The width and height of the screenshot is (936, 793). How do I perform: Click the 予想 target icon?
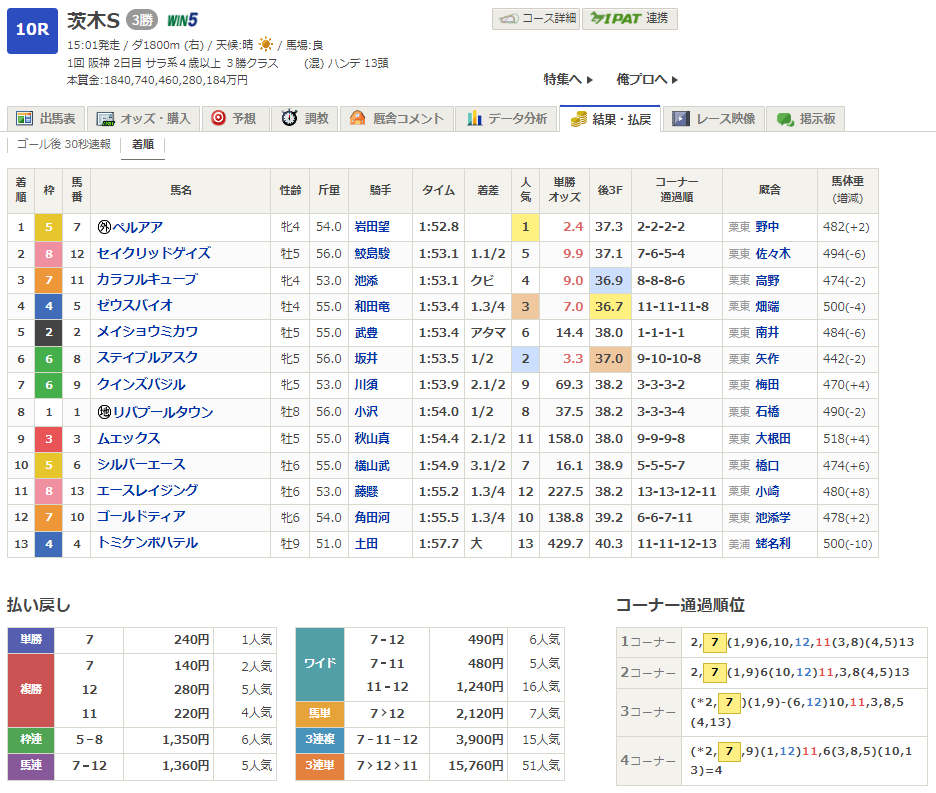(x=218, y=119)
